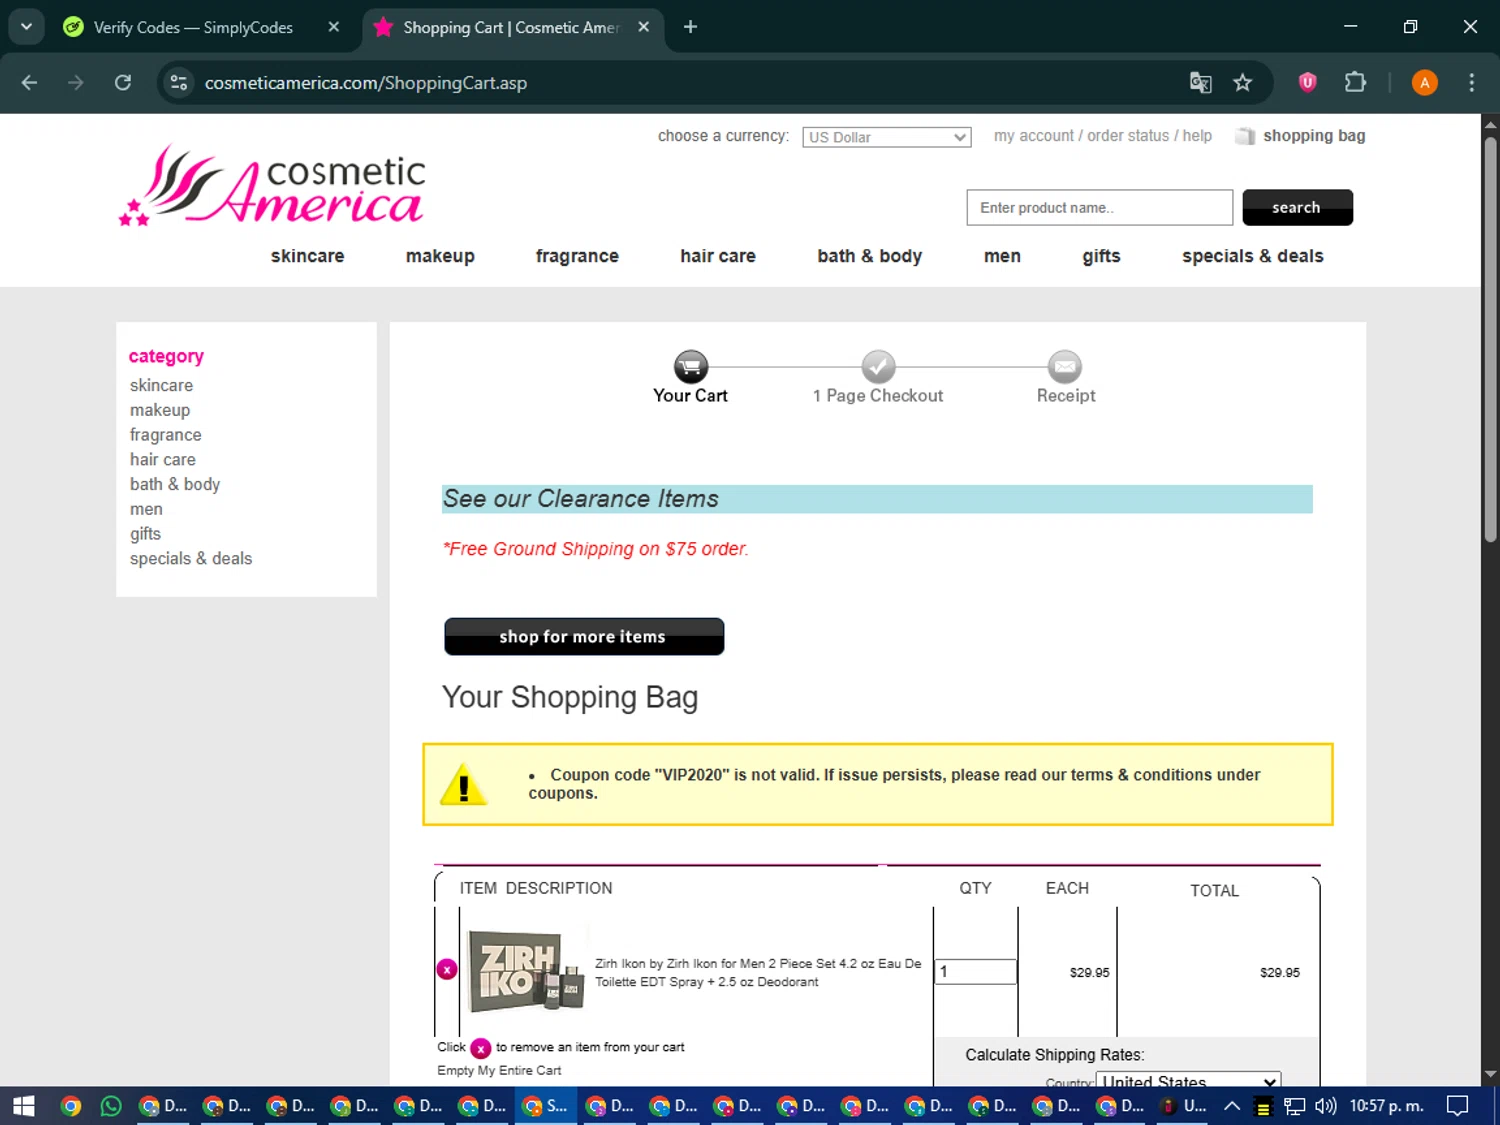Screen dimensions: 1500x1125
Task: Focus the product name search field
Action: (x=1099, y=208)
